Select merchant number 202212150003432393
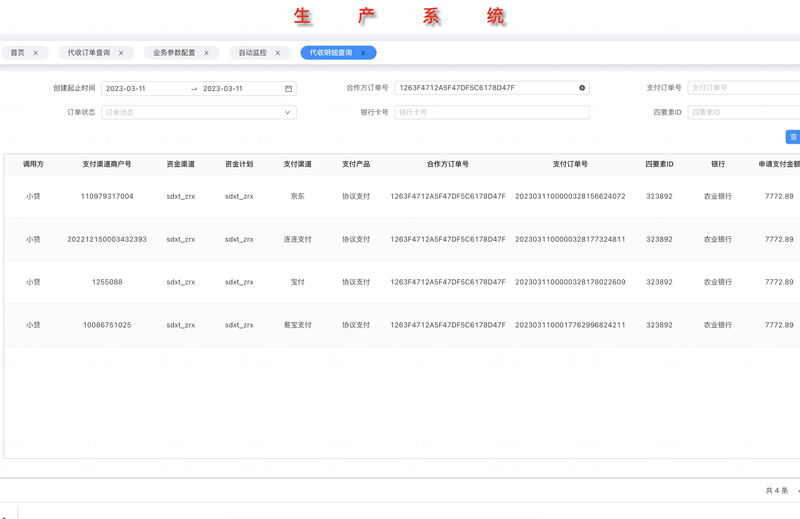 point(107,239)
